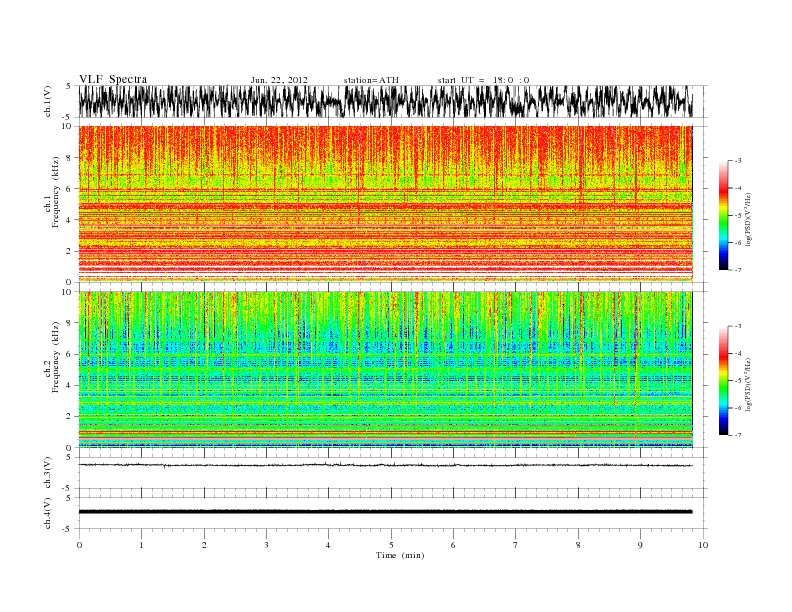Click time axis tick label '0'
The image size is (792, 612).
79,545
